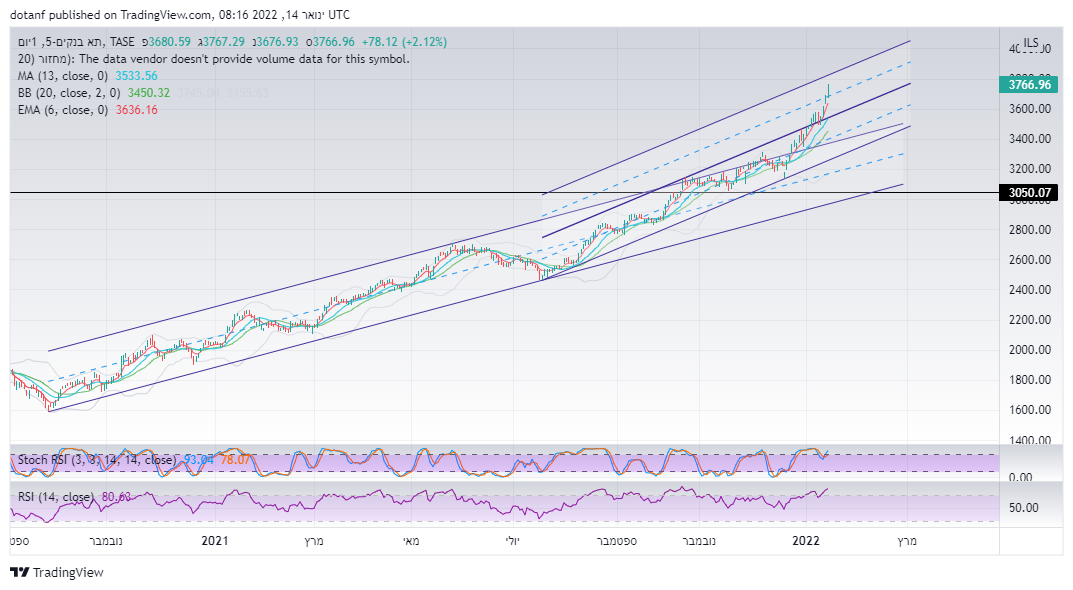Click the BB value 3450.32

click(x=148, y=93)
